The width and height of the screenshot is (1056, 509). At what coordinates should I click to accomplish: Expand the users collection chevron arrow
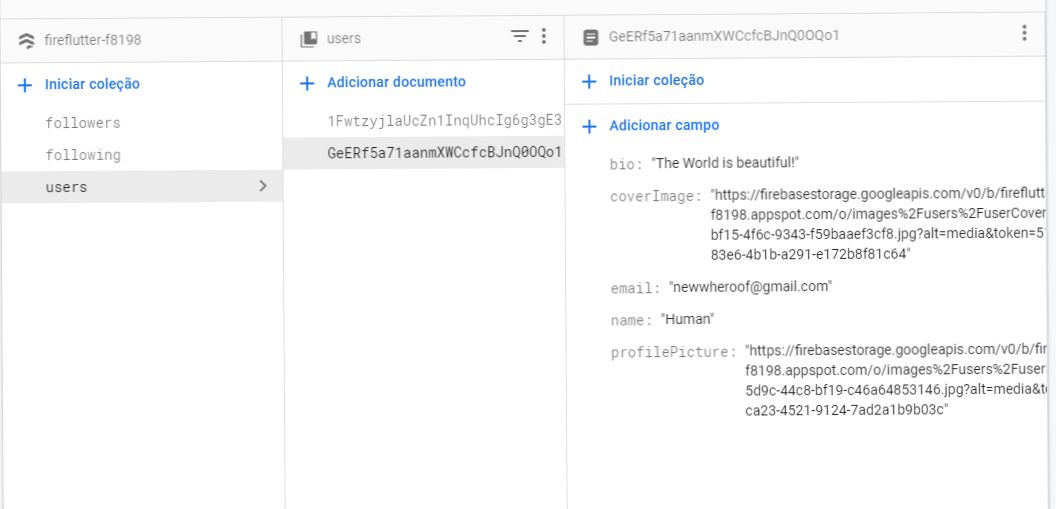click(x=263, y=186)
